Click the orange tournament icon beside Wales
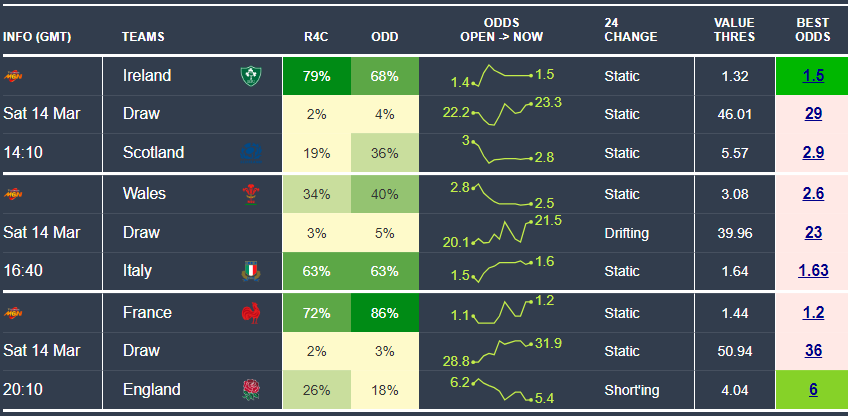 click(15, 193)
